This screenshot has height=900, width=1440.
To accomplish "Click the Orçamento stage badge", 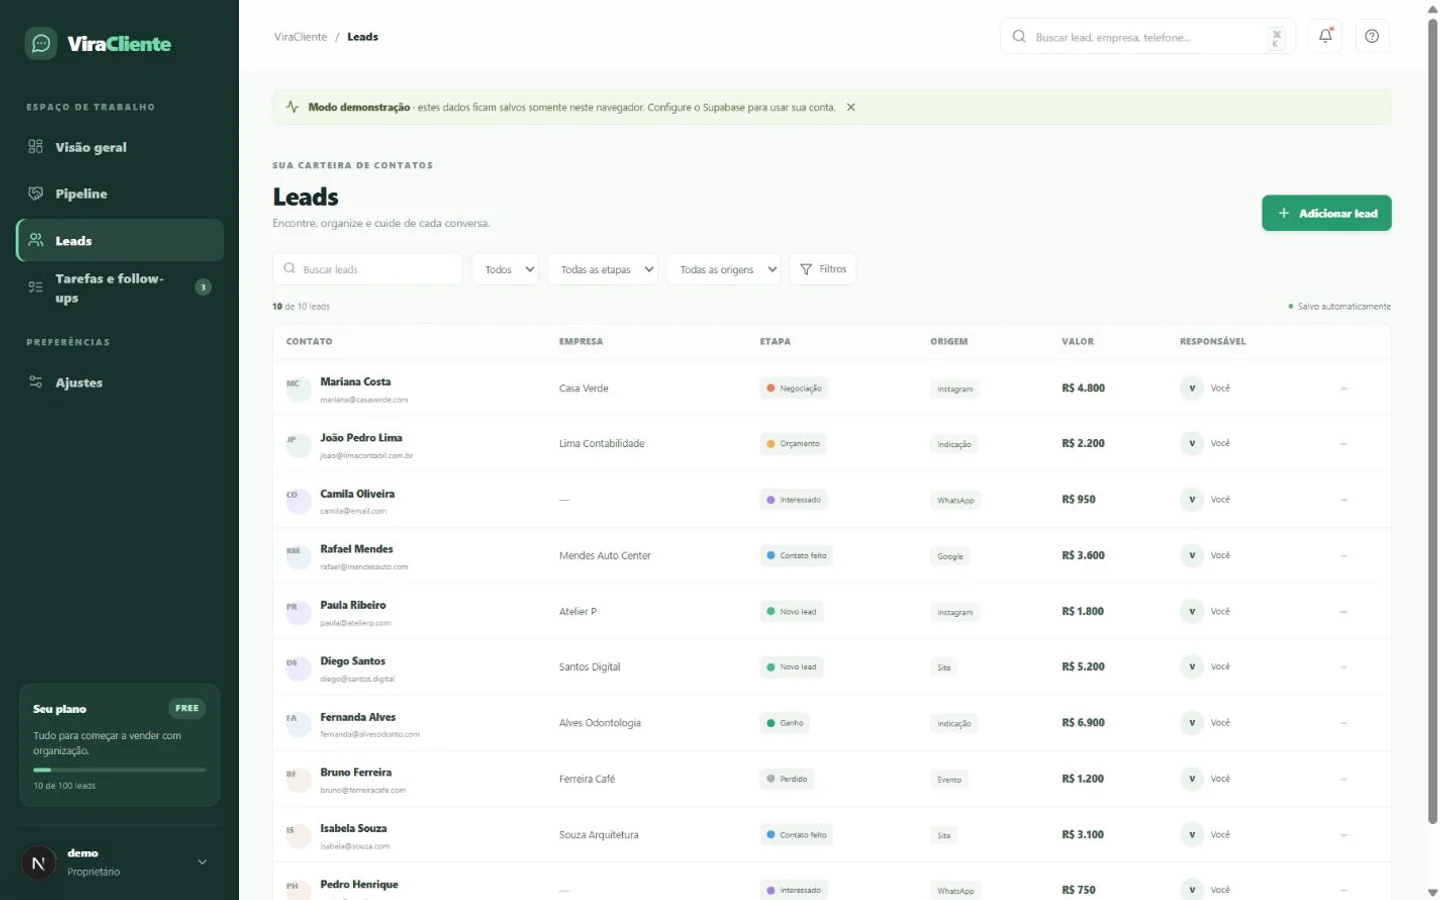I will (x=793, y=444).
